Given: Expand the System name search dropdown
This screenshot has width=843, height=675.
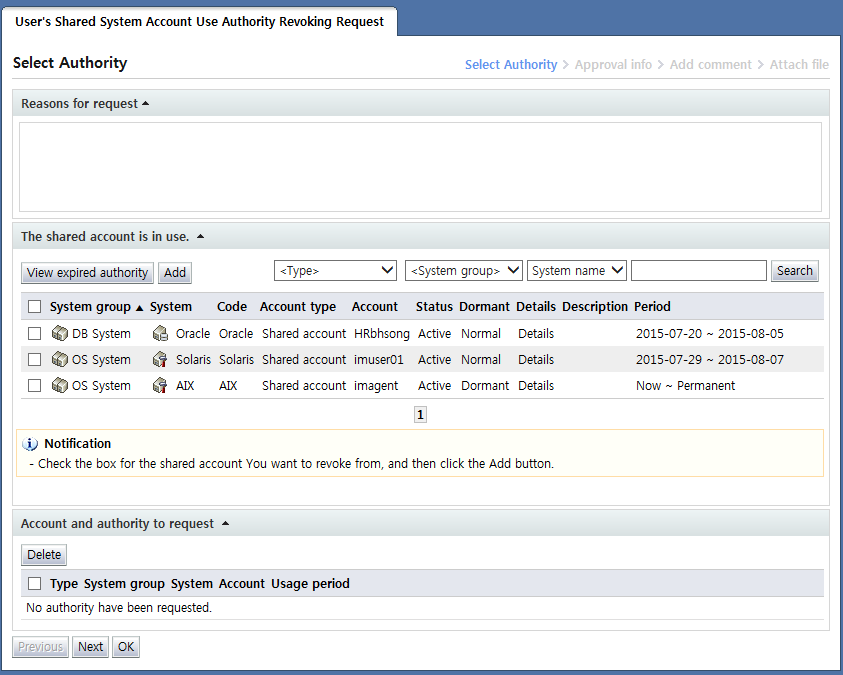Looking at the screenshot, I should (x=577, y=271).
